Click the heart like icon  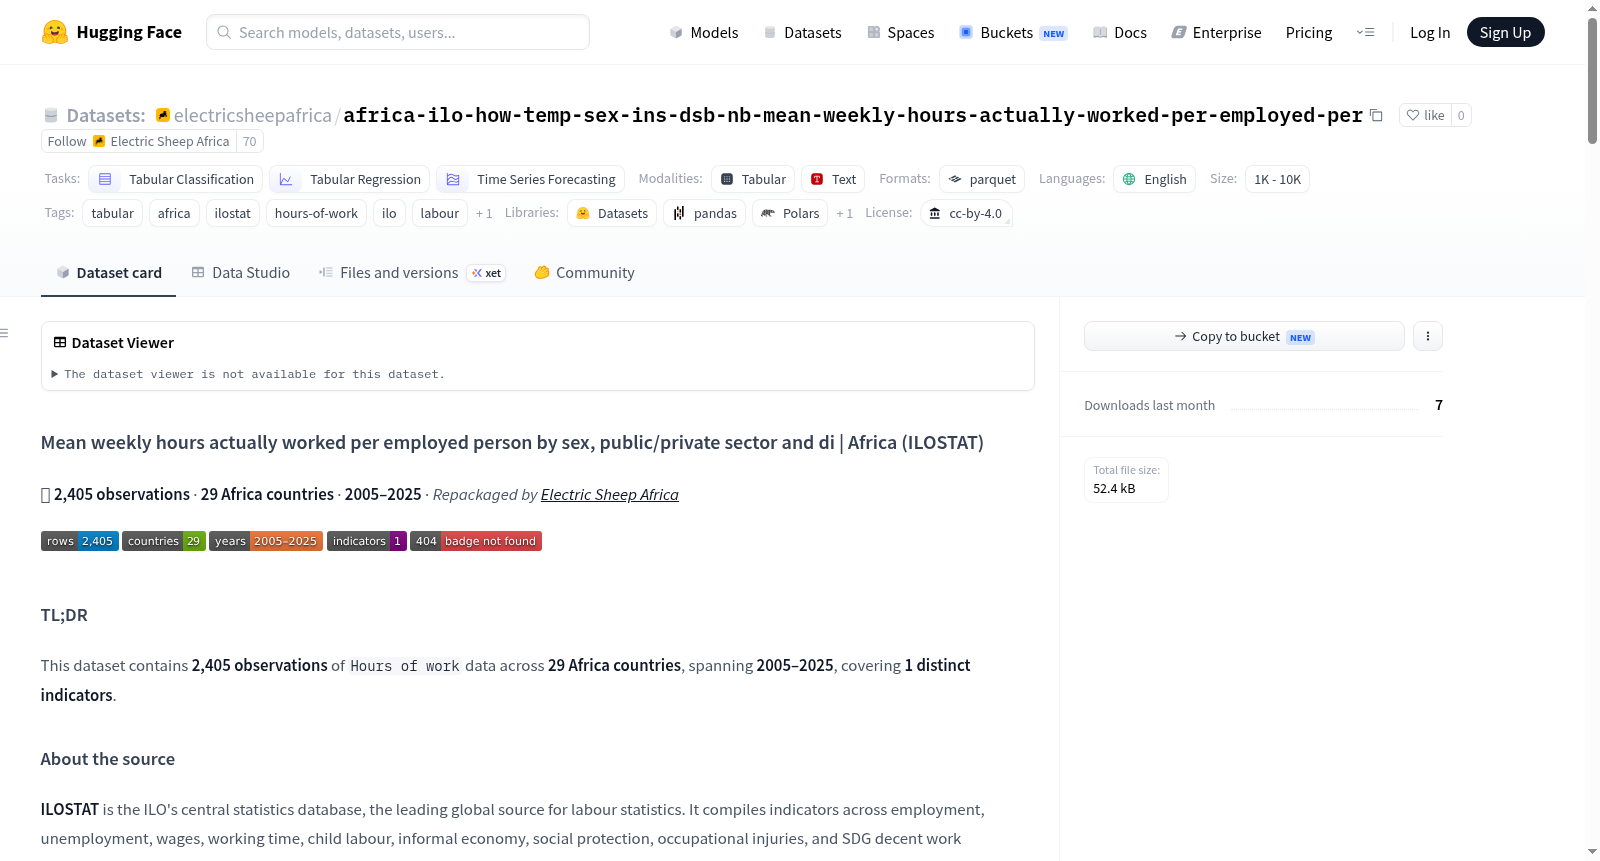click(x=1413, y=115)
